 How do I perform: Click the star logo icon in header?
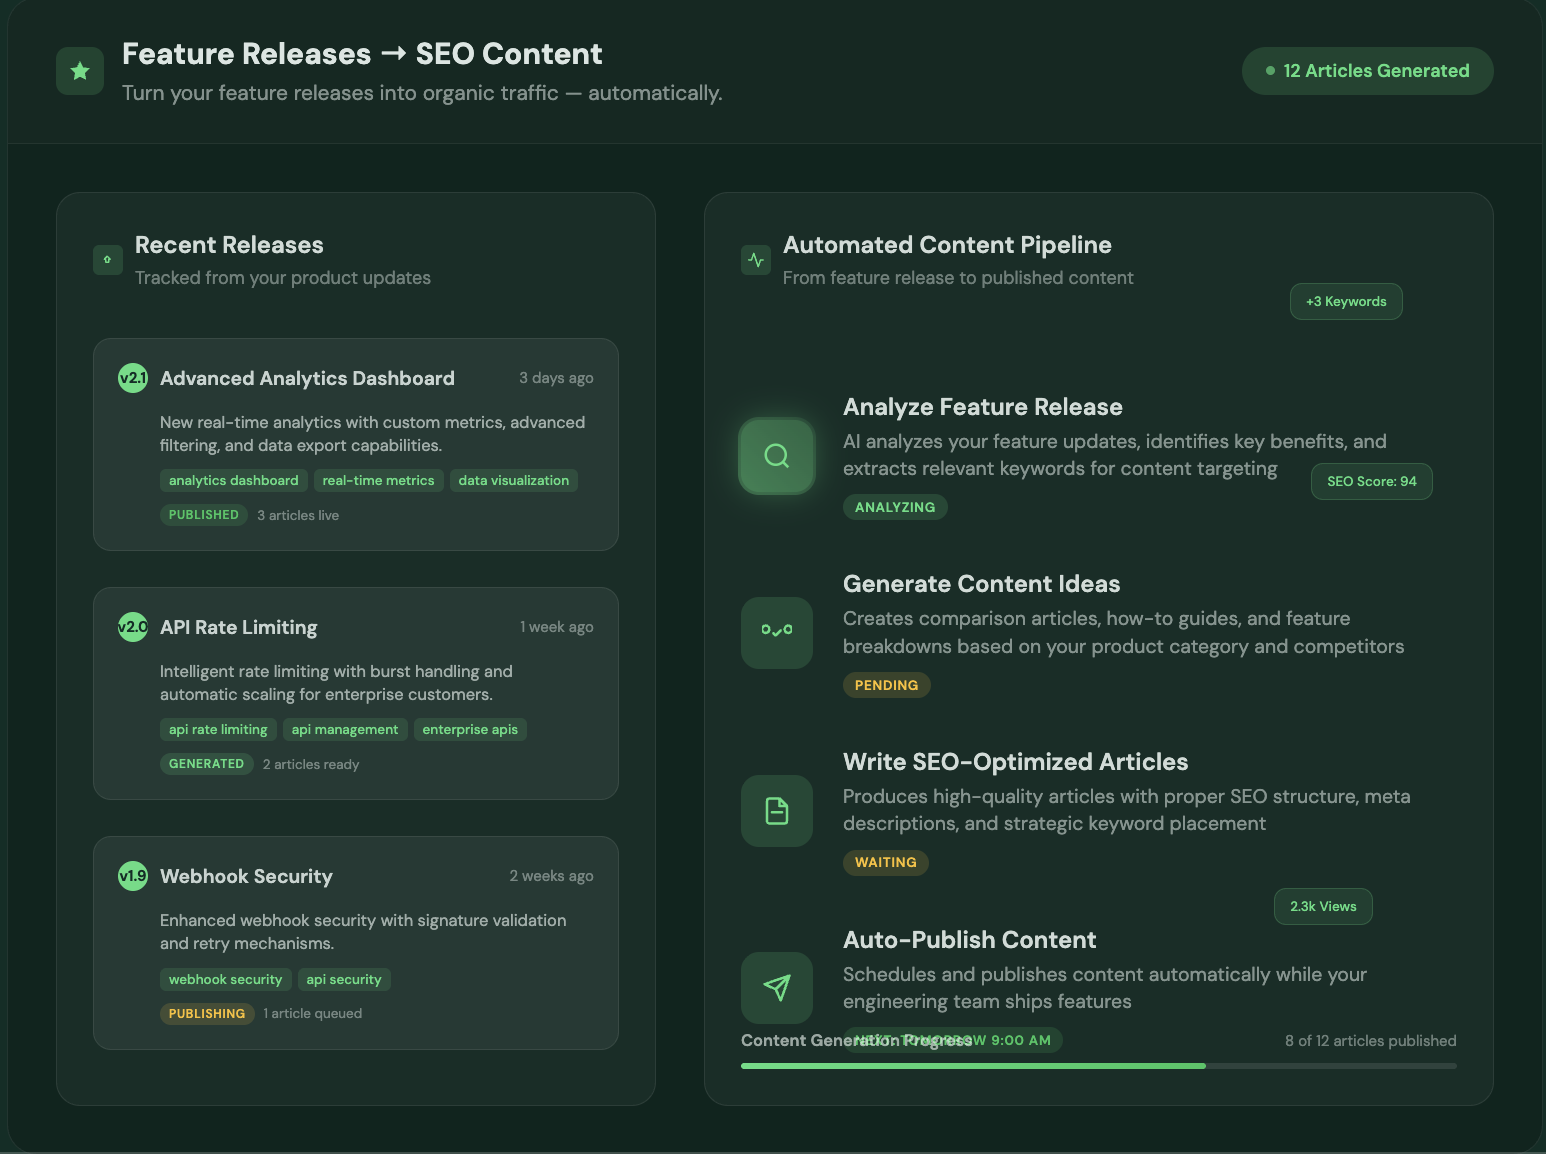(80, 71)
